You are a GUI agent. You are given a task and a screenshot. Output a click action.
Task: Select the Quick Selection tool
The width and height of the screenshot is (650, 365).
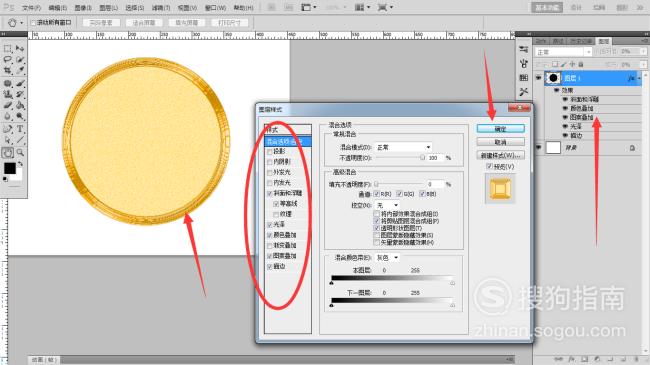19,60
